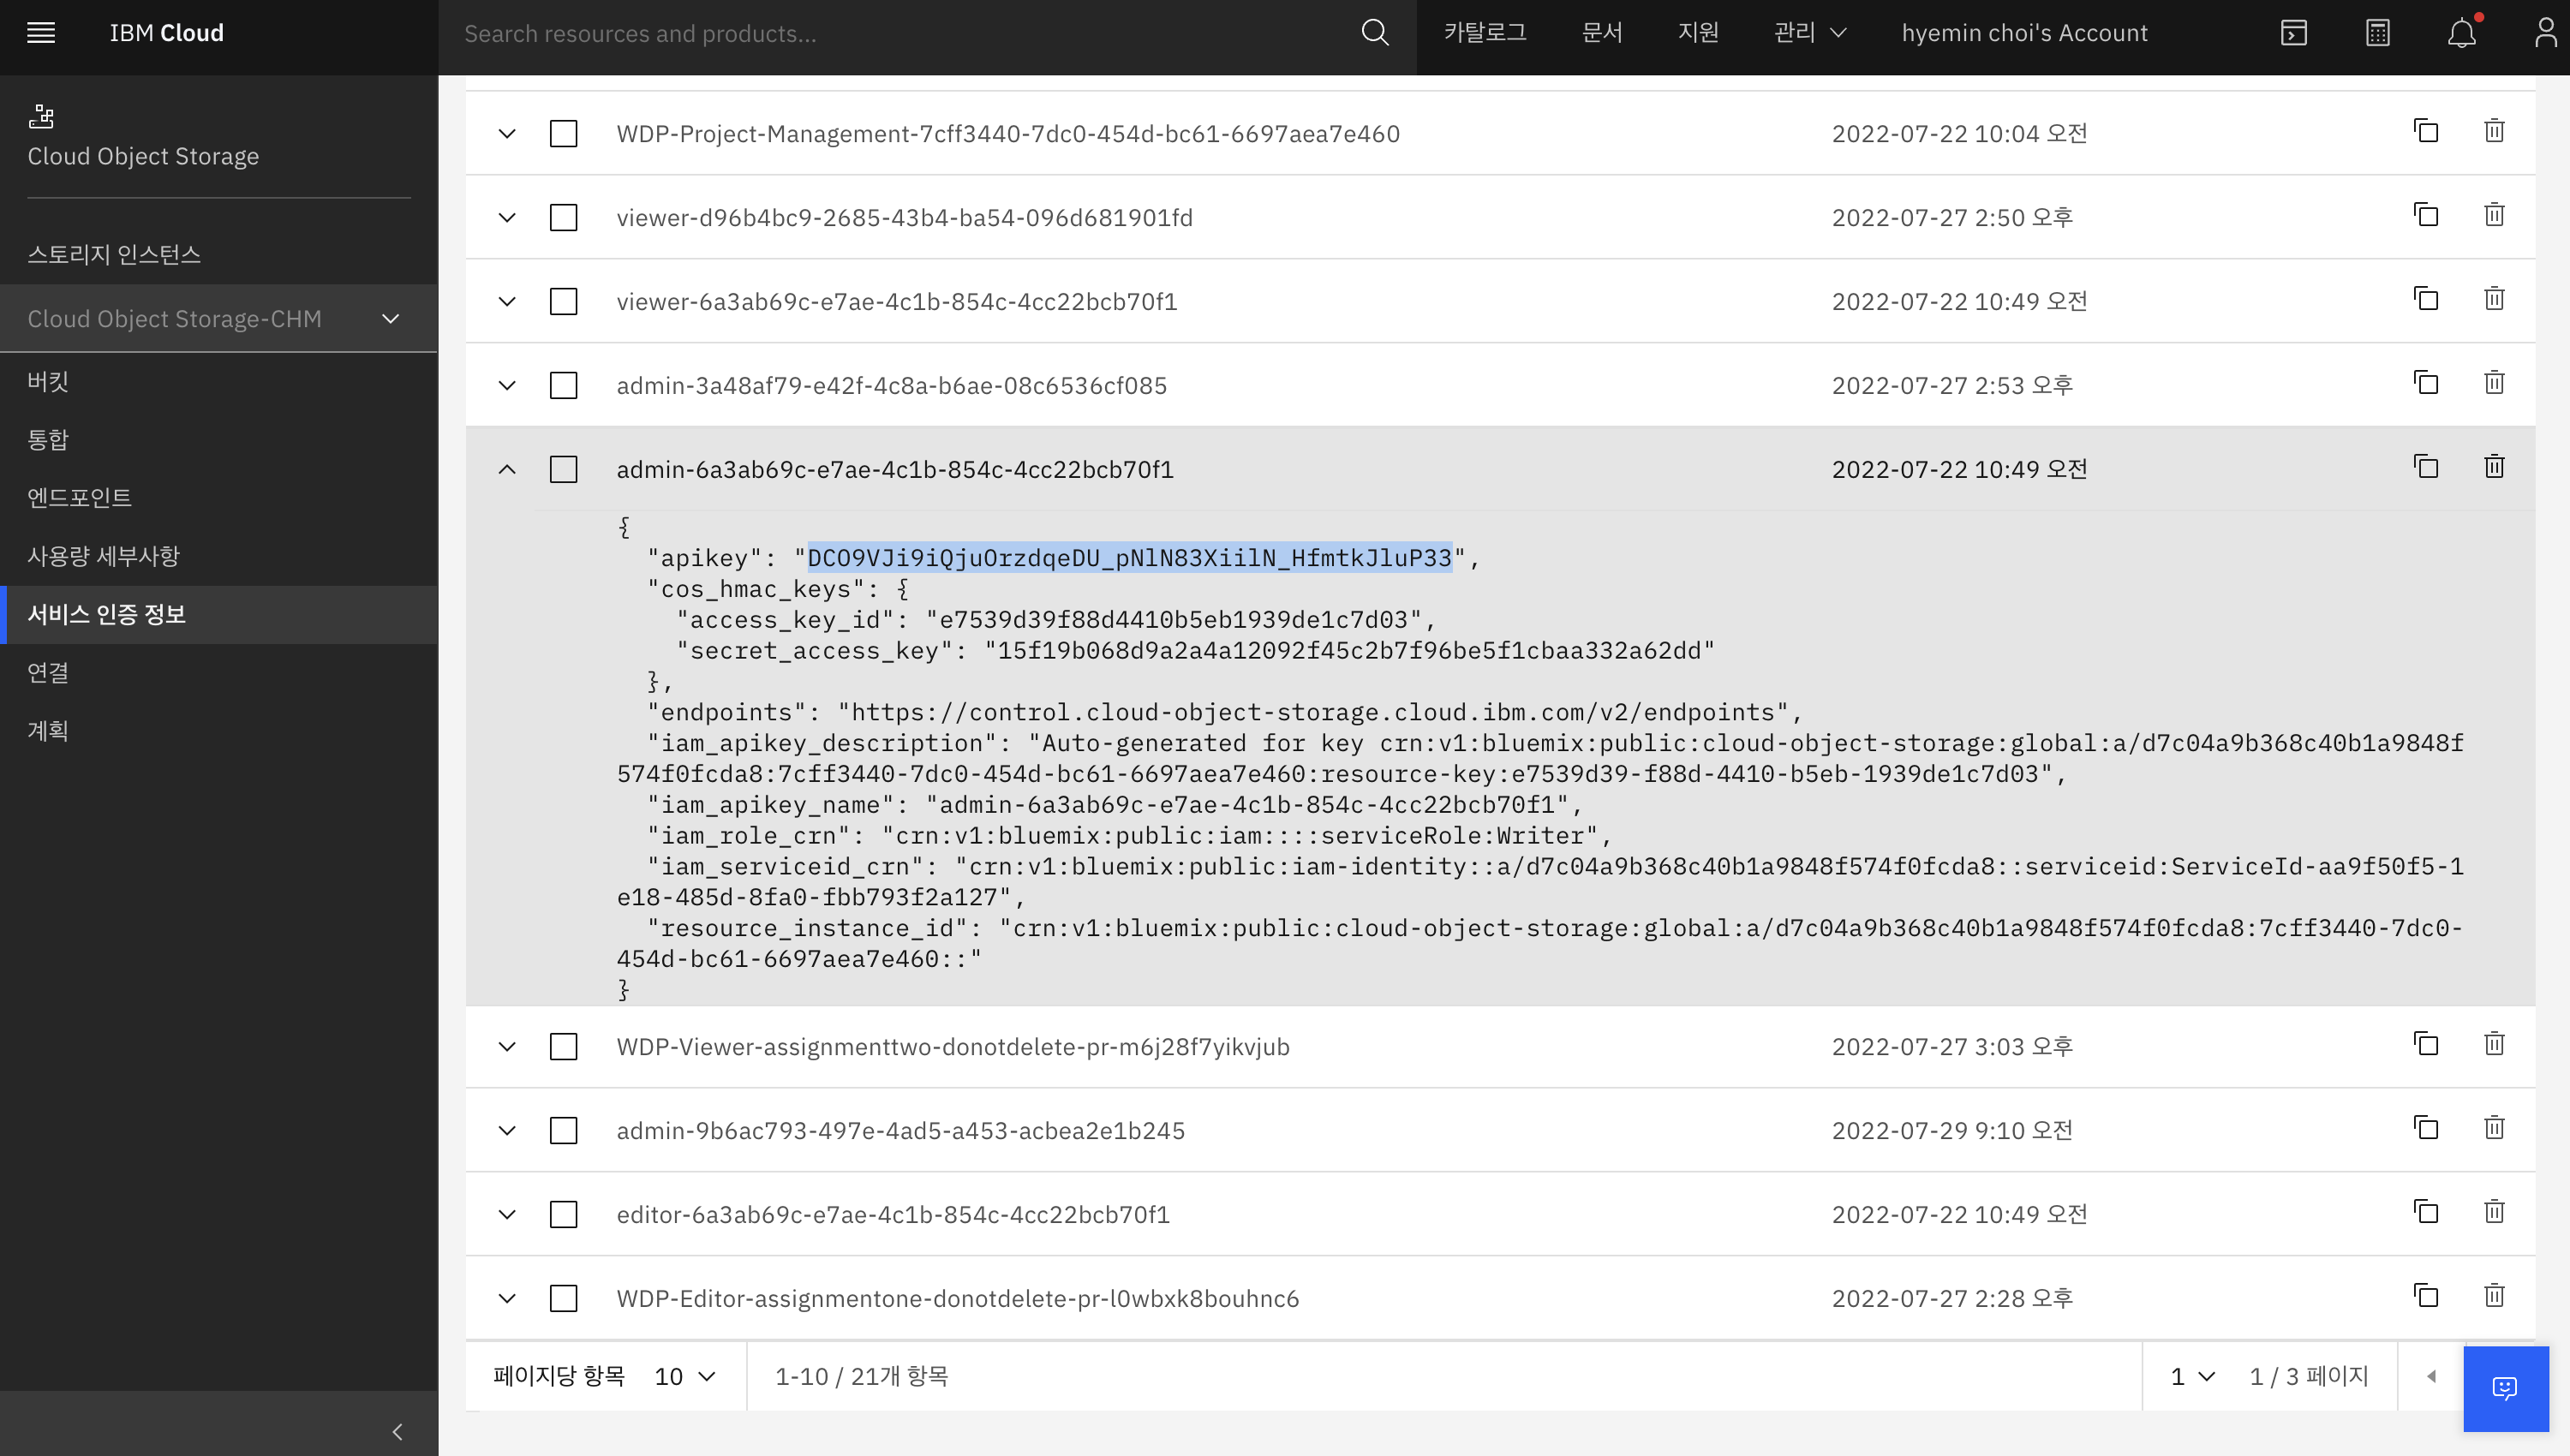Image resolution: width=2570 pixels, height=1456 pixels.
Task: Delete expanded admin-6a3ab69c credential
Action: pyautogui.click(x=2494, y=467)
